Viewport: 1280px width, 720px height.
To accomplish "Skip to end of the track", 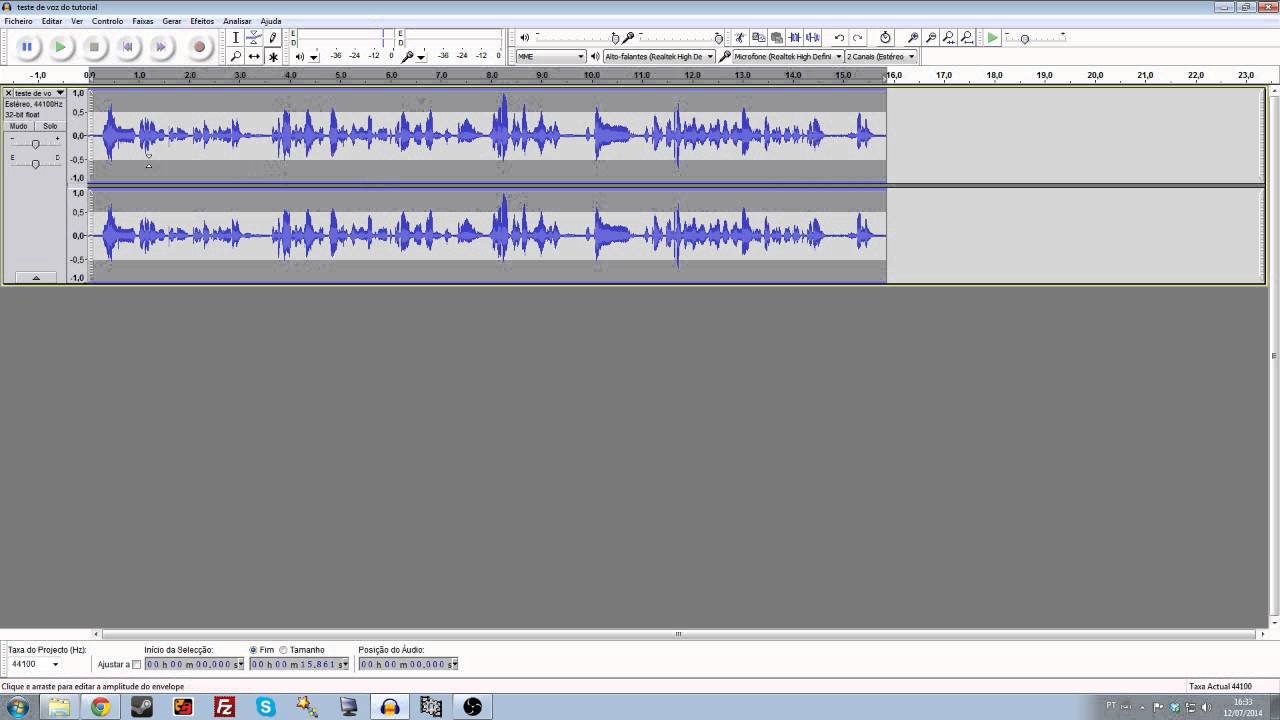I will (160, 46).
